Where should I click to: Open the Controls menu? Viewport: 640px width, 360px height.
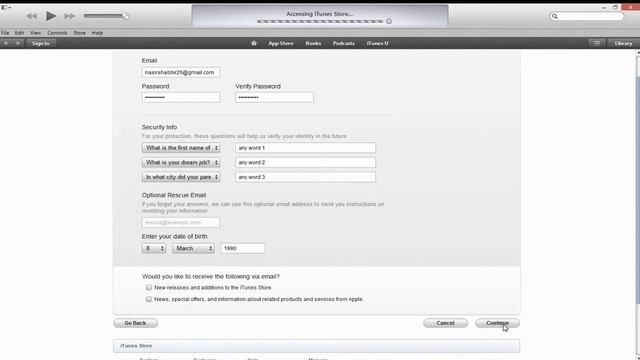tap(57, 33)
